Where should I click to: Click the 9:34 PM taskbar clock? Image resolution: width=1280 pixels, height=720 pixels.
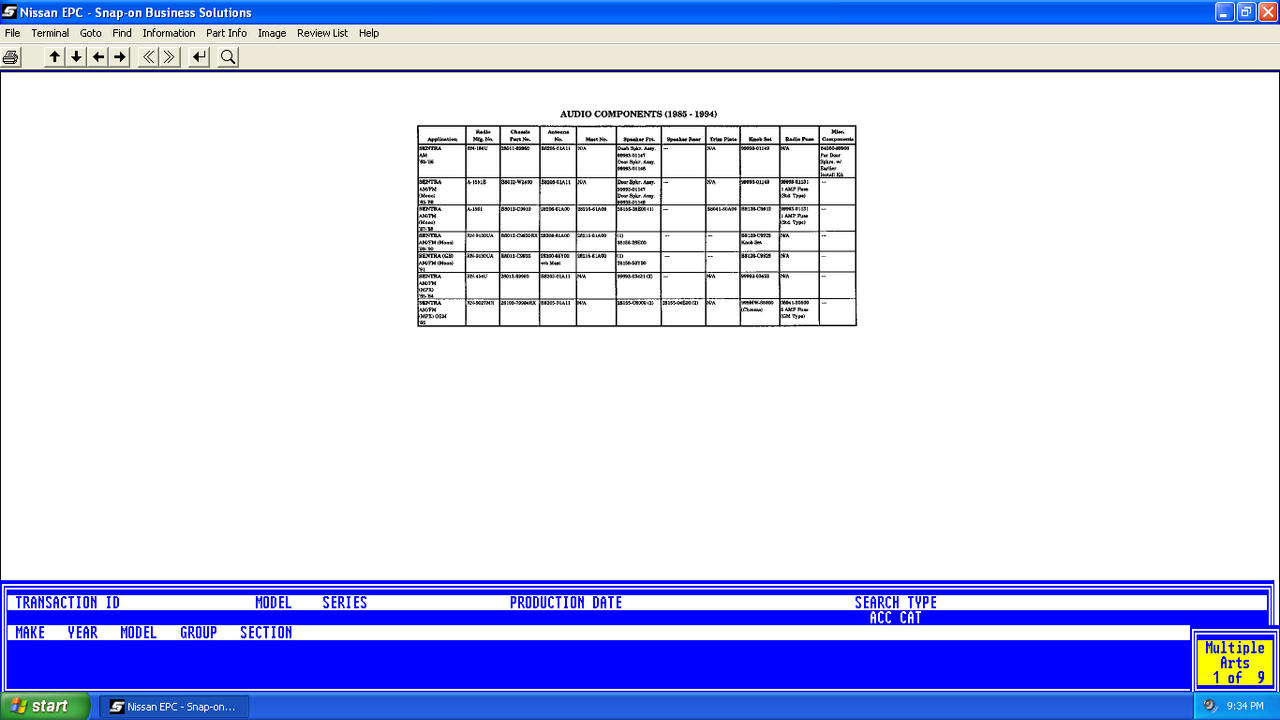point(1245,706)
